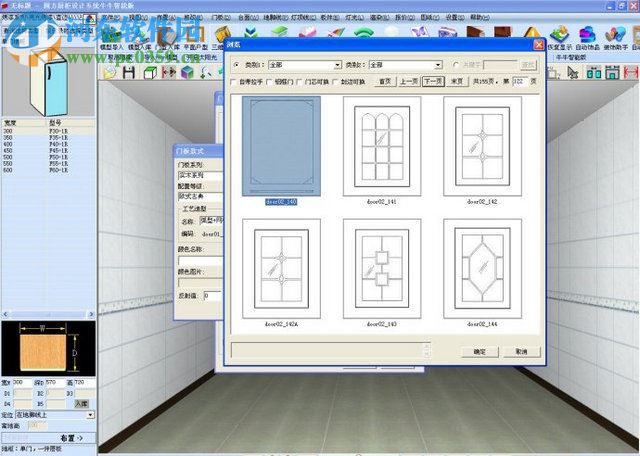640x456 pixels.
Task: Click the page number input field
Action: (520, 82)
